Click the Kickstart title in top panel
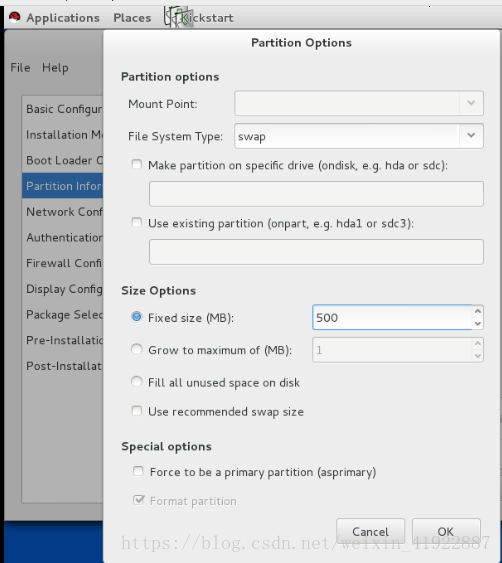The height and width of the screenshot is (563, 502). [x=207, y=18]
